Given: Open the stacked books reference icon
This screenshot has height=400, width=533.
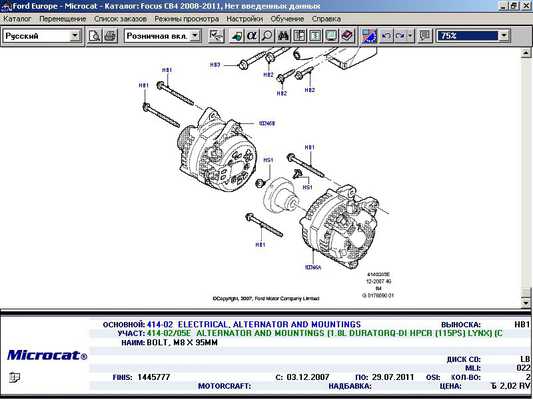Looking at the screenshot, I should pyautogui.click(x=347, y=35).
